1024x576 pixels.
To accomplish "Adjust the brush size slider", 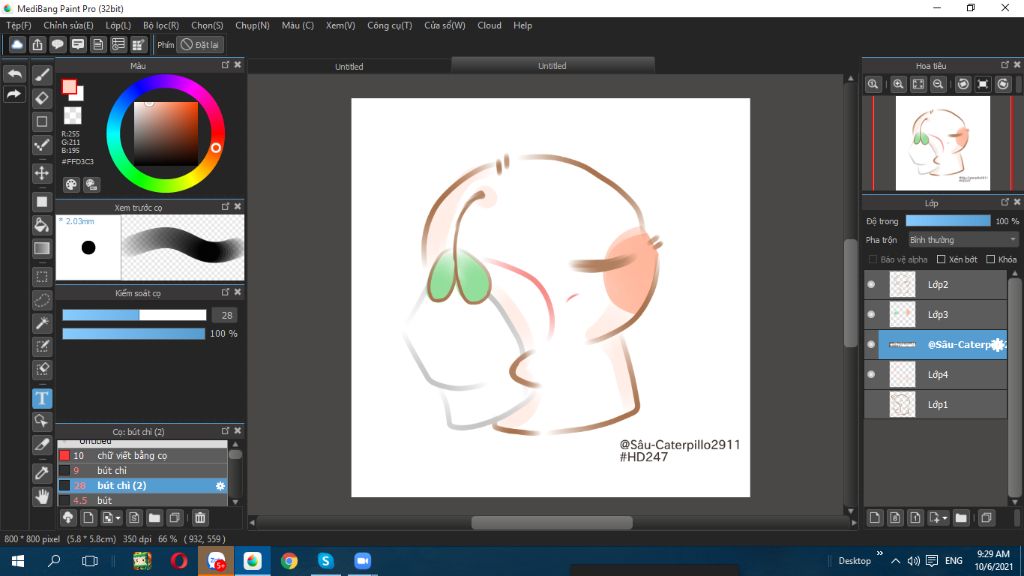I will tap(134, 315).
